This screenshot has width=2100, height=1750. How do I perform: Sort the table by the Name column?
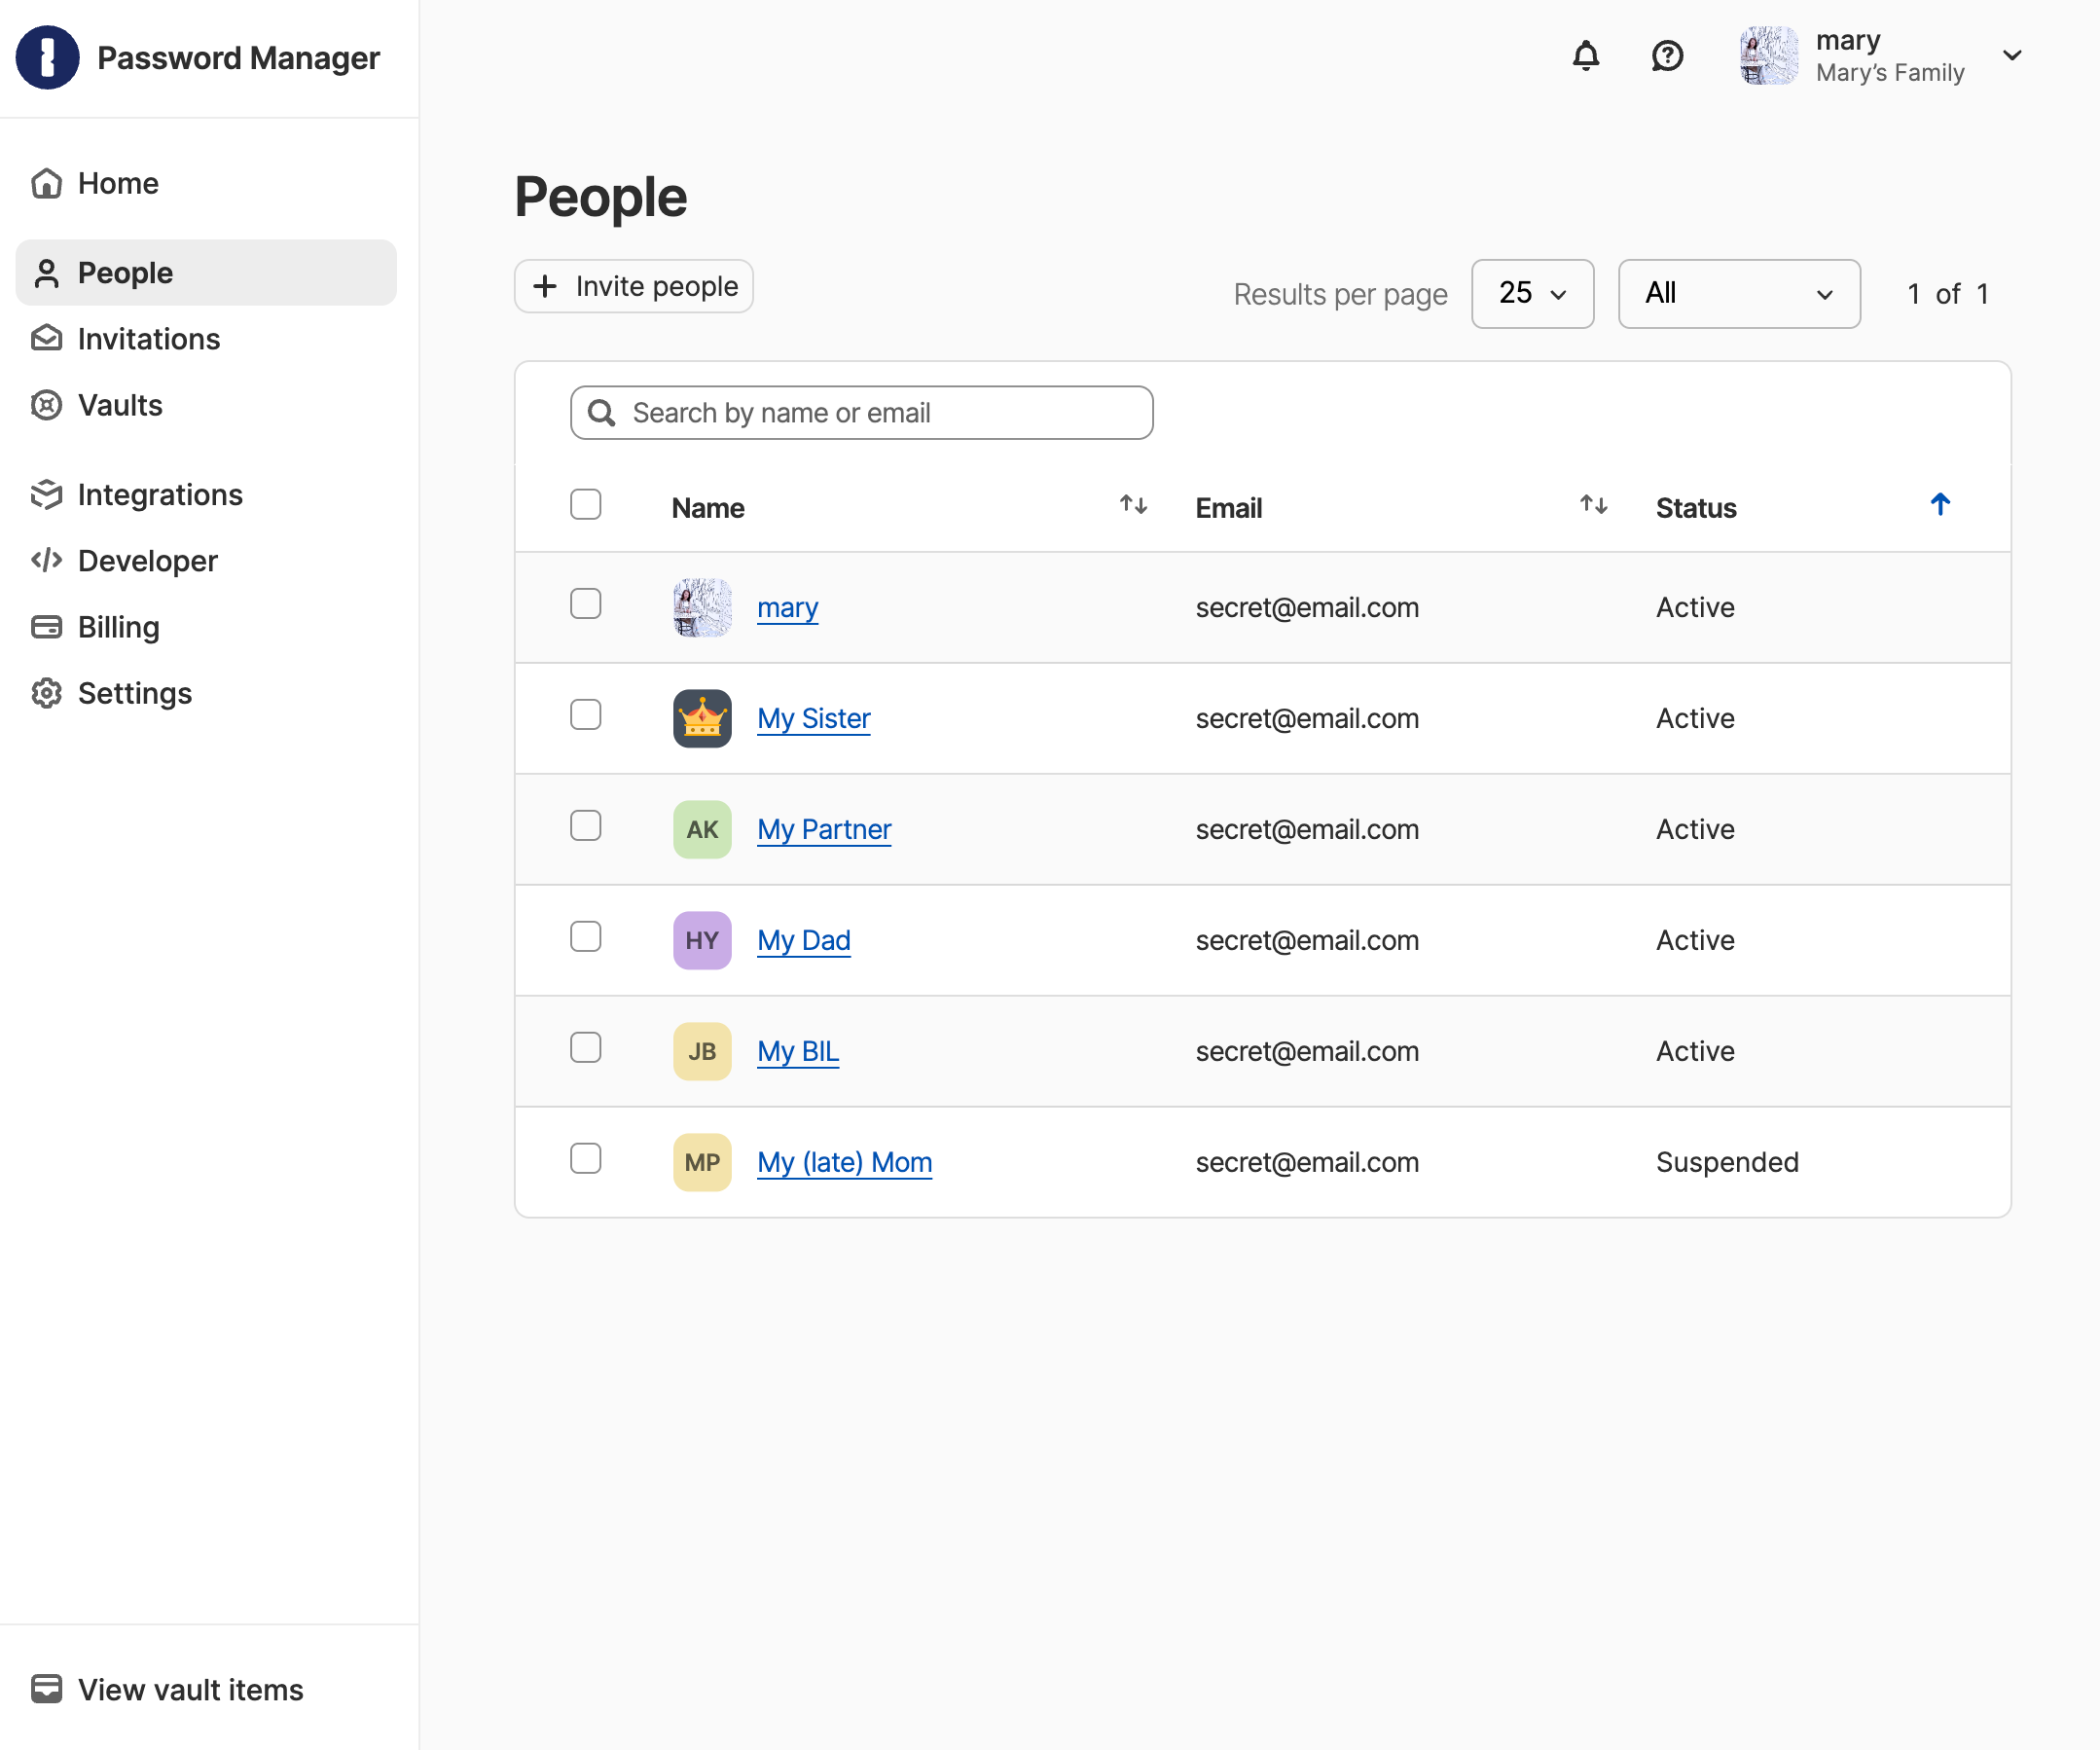(1132, 505)
